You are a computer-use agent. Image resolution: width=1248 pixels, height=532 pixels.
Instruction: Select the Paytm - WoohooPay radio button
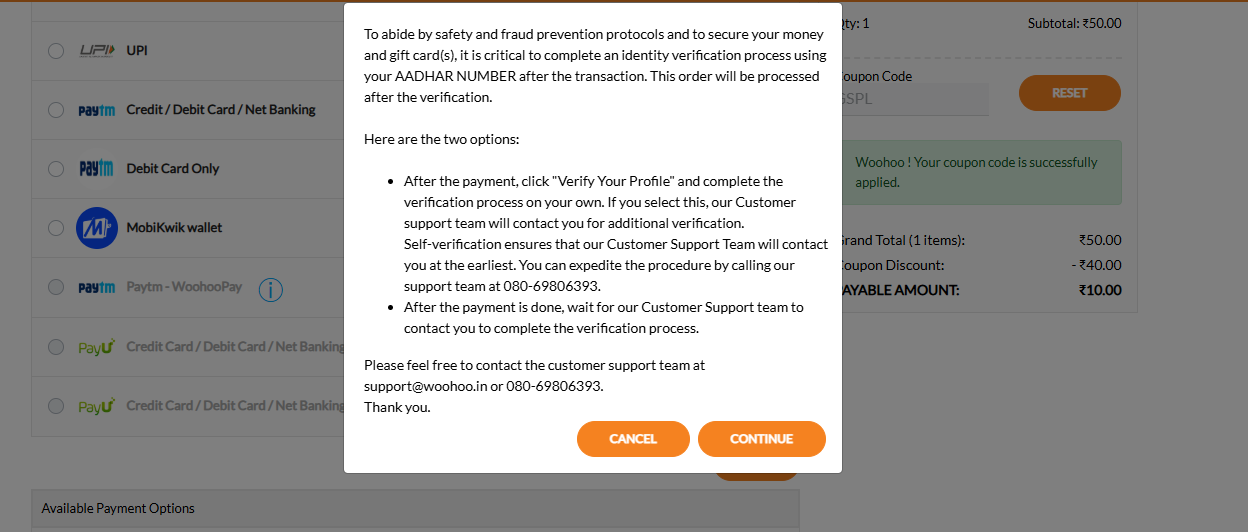tap(56, 288)
